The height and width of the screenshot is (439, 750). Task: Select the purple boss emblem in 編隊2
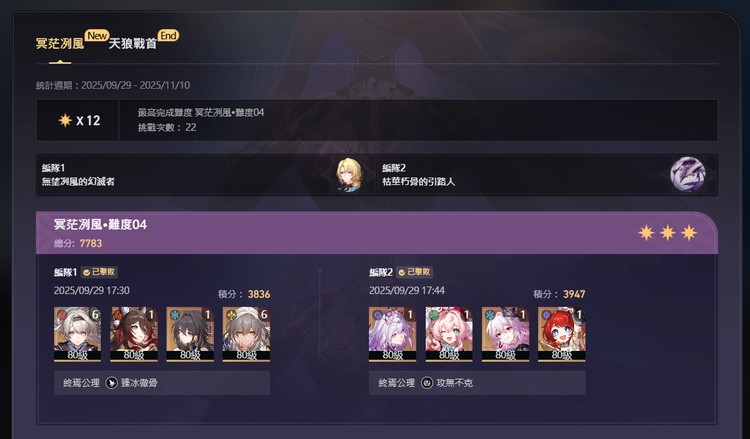[688, 175]
